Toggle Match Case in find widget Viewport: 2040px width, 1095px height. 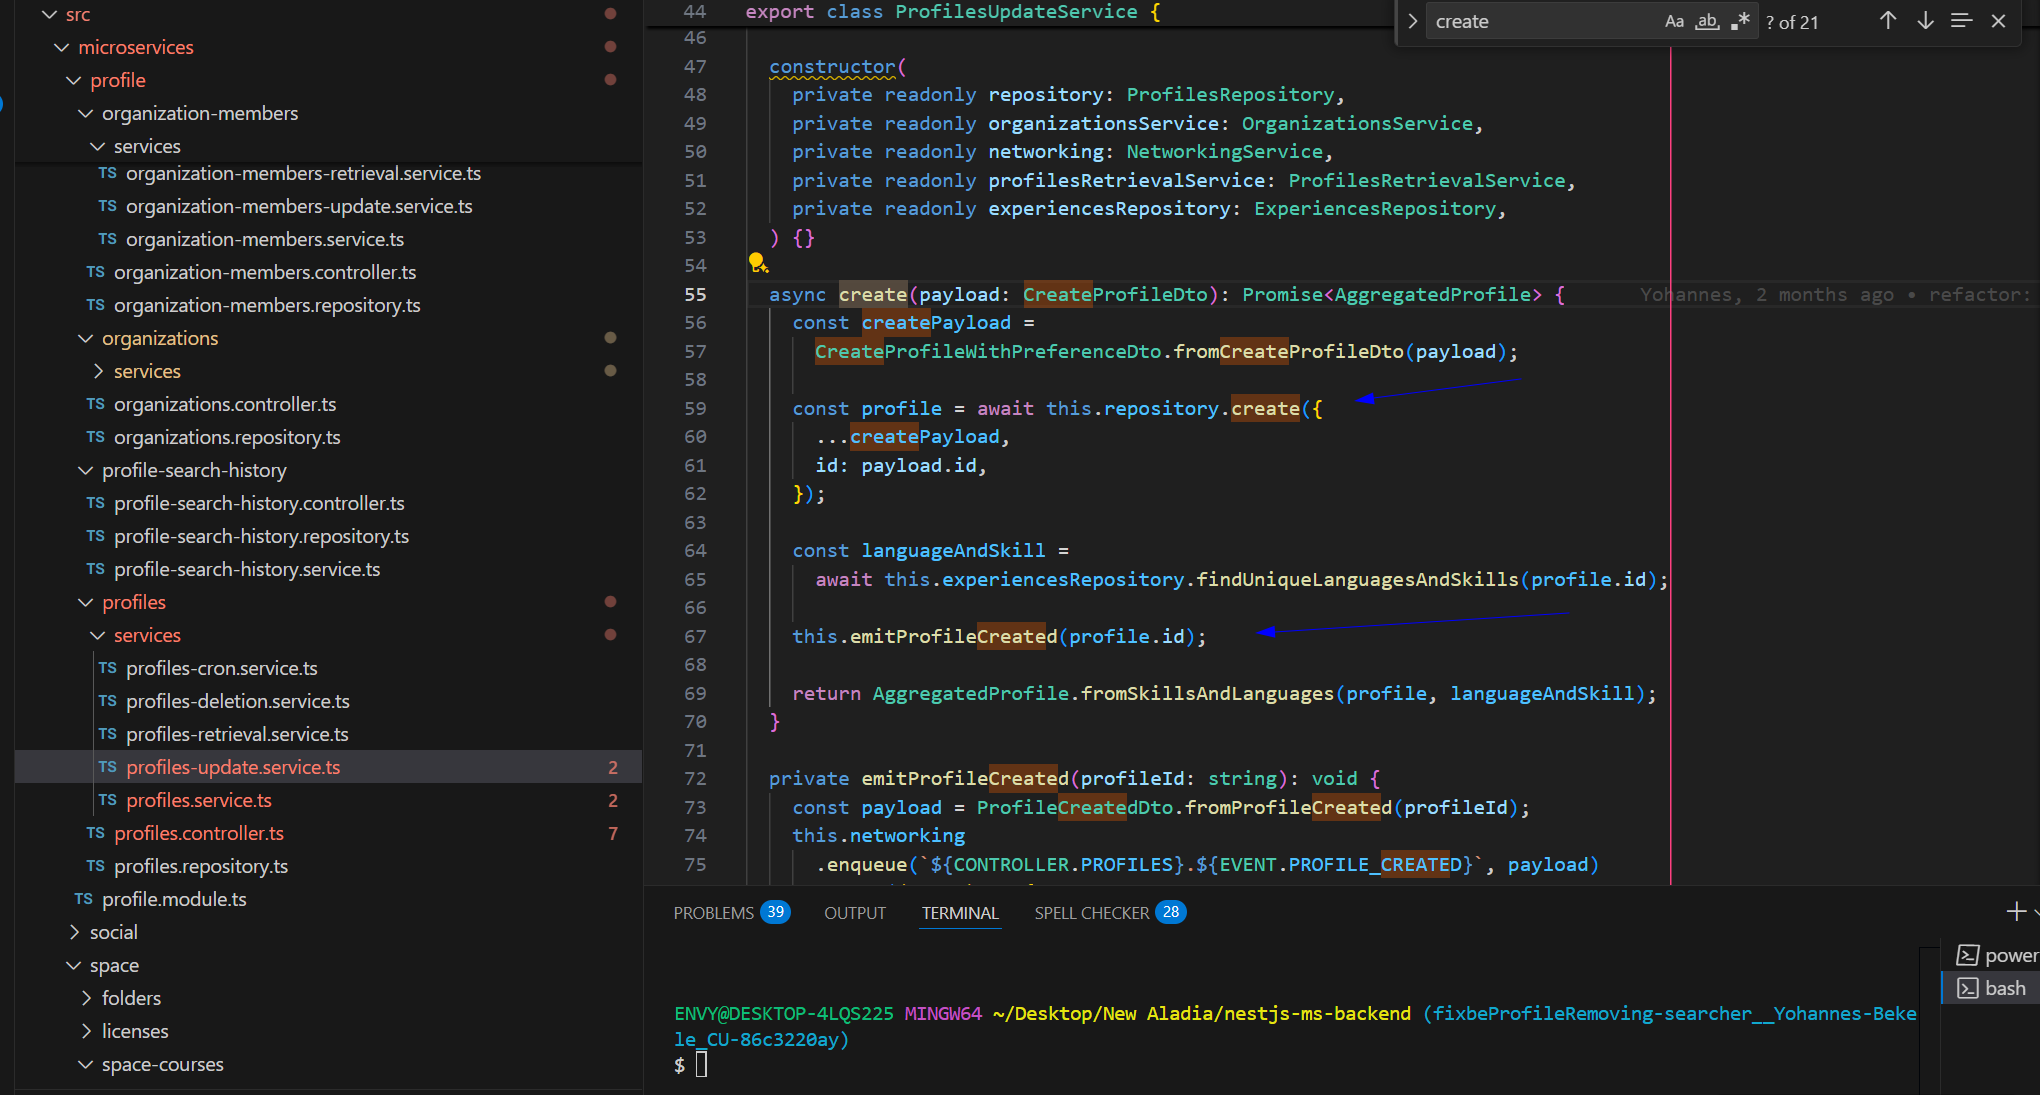click(x=1674, y=21)
